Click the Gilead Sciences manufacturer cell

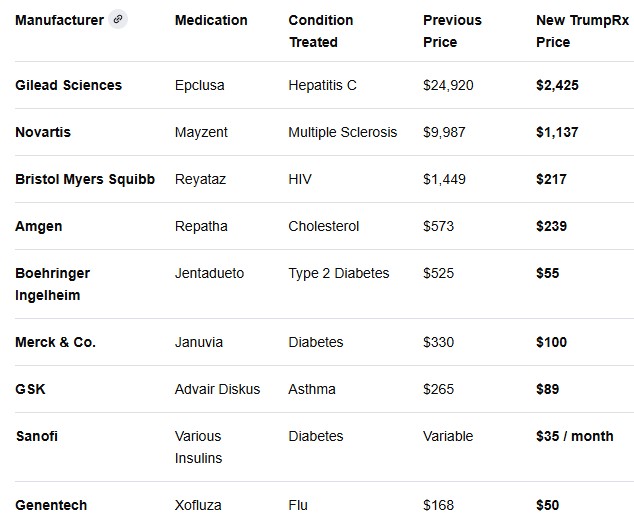(68, 85)
